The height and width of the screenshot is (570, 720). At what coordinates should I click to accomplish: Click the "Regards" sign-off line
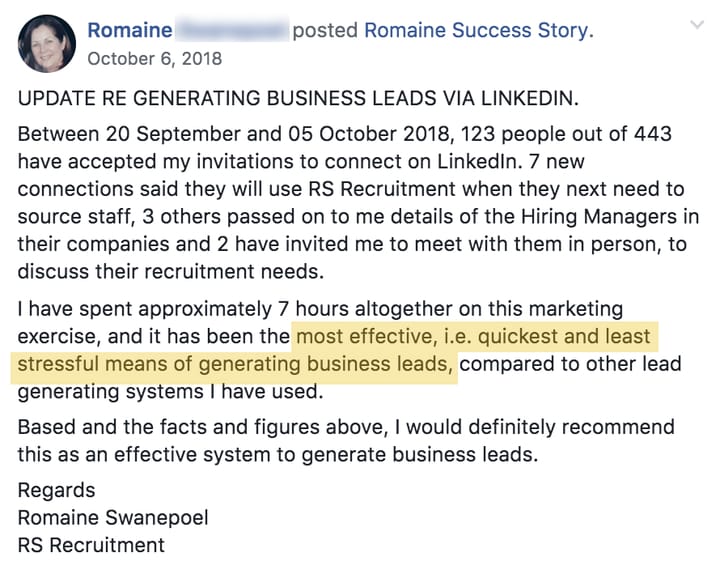pos(56,490)
